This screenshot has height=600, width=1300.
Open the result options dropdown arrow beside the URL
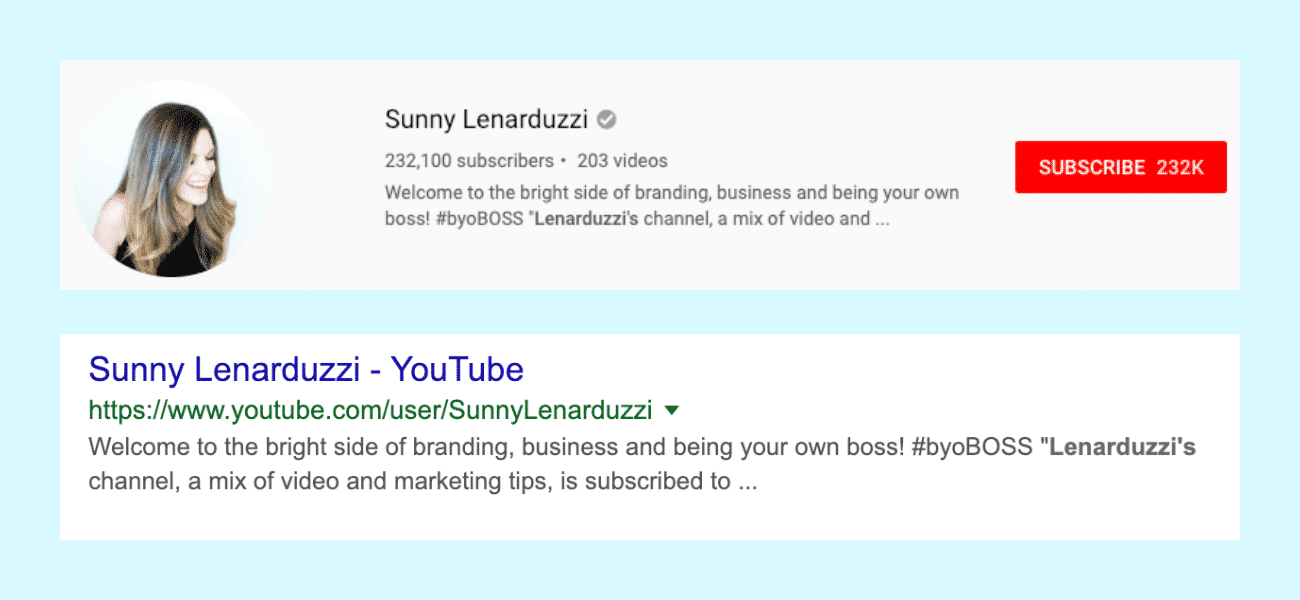(x=672, y=409)
